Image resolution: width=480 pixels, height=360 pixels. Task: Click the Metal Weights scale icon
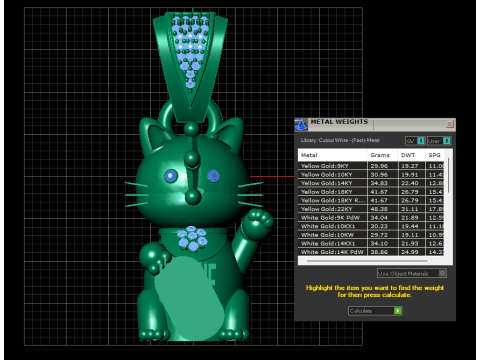(301, 125)
